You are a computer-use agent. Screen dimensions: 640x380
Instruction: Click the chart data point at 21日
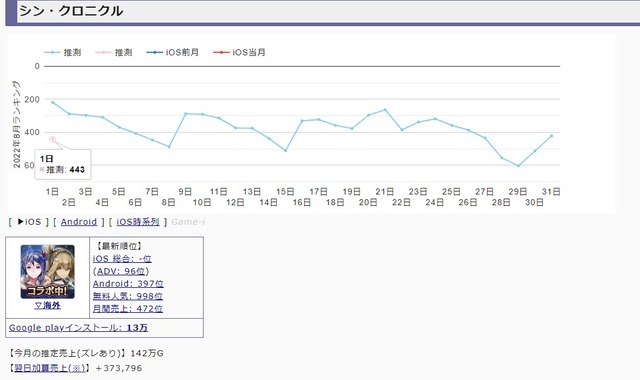[385, 110]
